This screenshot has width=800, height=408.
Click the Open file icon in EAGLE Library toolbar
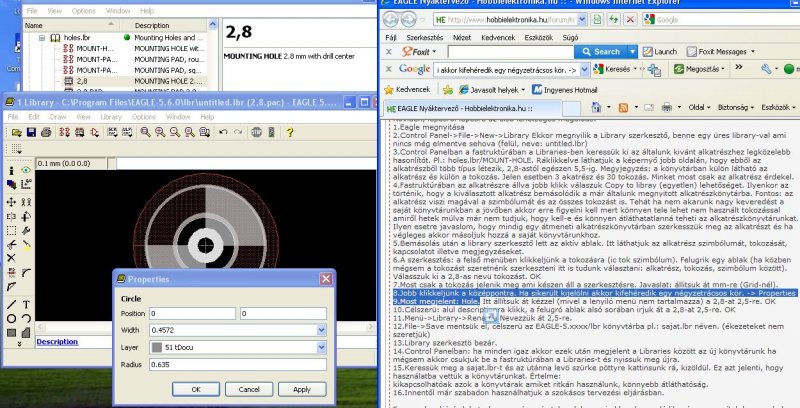coord(16,133)
